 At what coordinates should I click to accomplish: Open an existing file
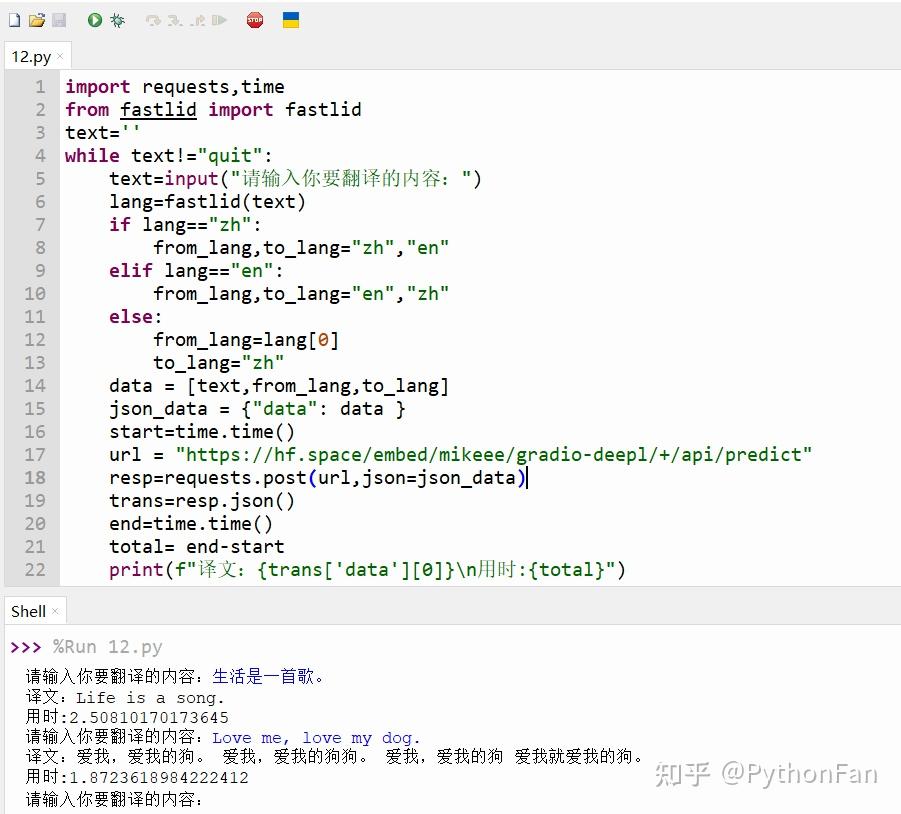(x=35, y=19)
